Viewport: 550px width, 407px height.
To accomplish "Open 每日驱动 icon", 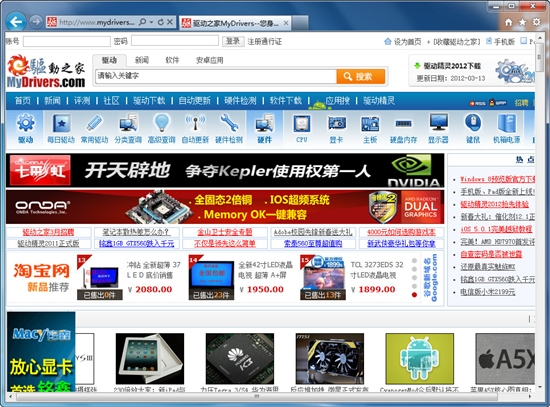I will click(61, 128).
